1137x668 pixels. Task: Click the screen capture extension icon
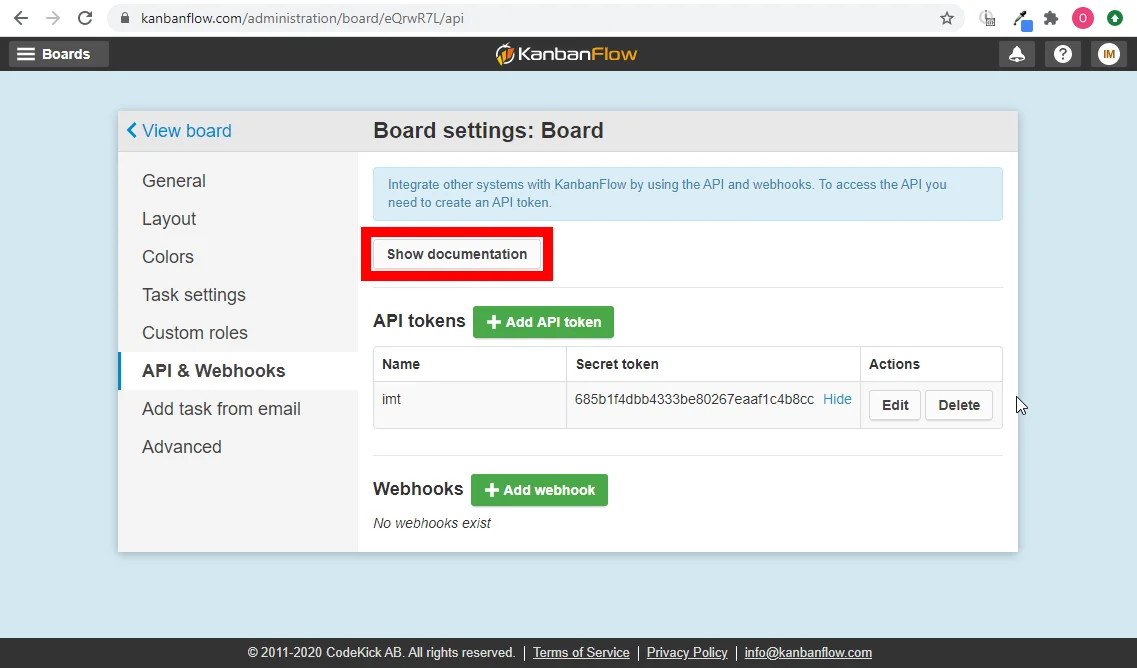988,19
